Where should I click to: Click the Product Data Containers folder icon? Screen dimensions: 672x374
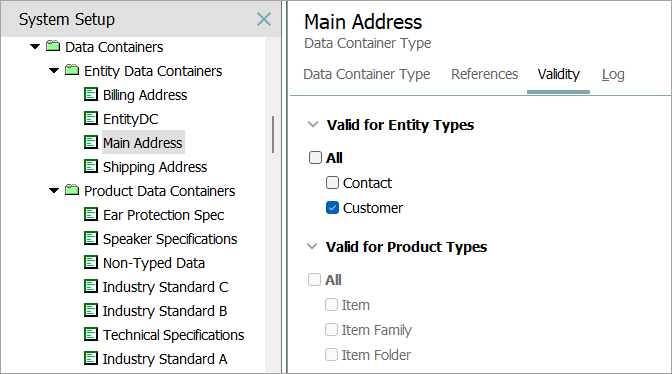click(x=72, y=190)
